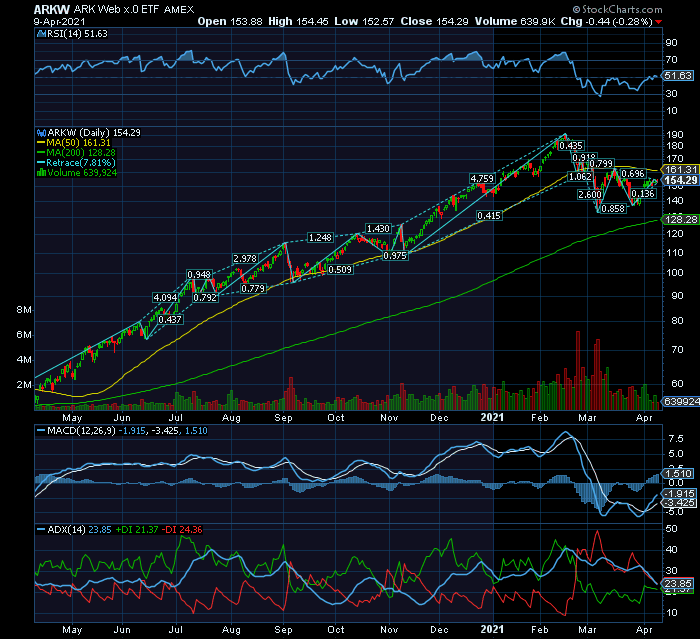Click the -1.915 tag on the MACD axis
The width and height of the screenshot is (700, 639).
(679, 493)
